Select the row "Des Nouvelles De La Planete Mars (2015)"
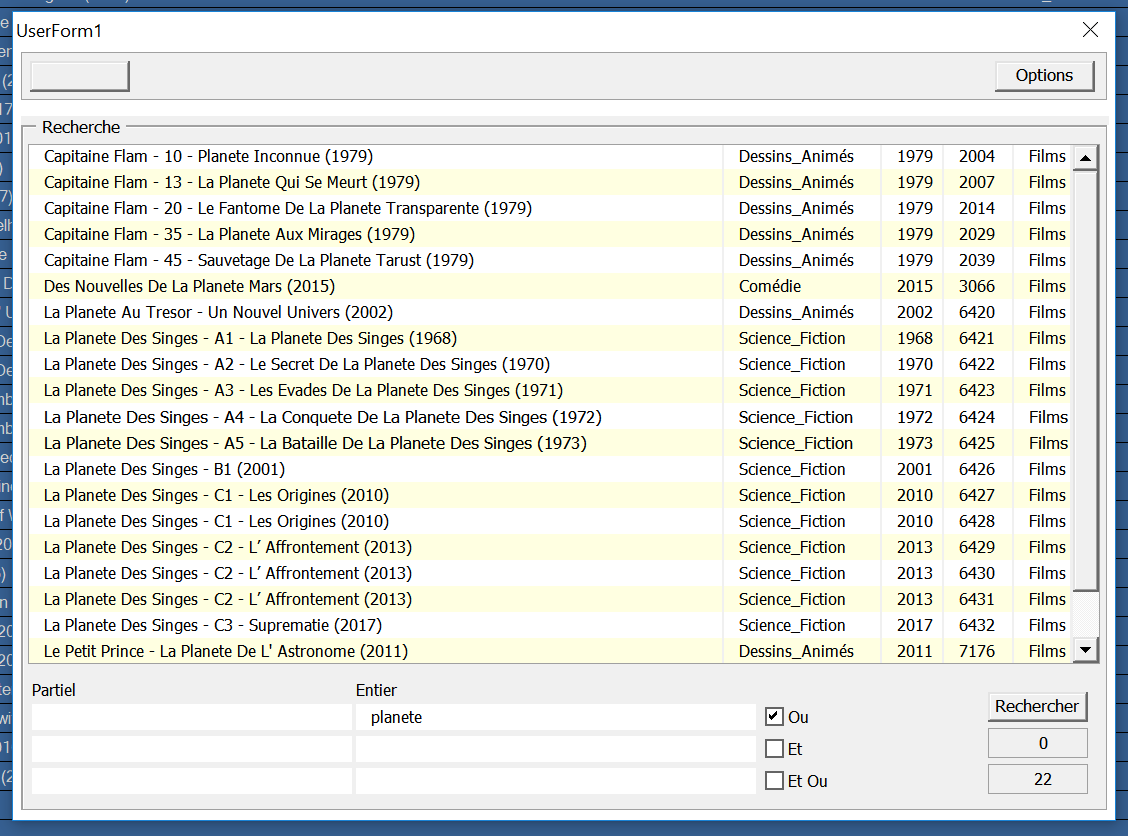This screenshot has width=1128, height=836. pyautogui.click(x=300, y=286)
